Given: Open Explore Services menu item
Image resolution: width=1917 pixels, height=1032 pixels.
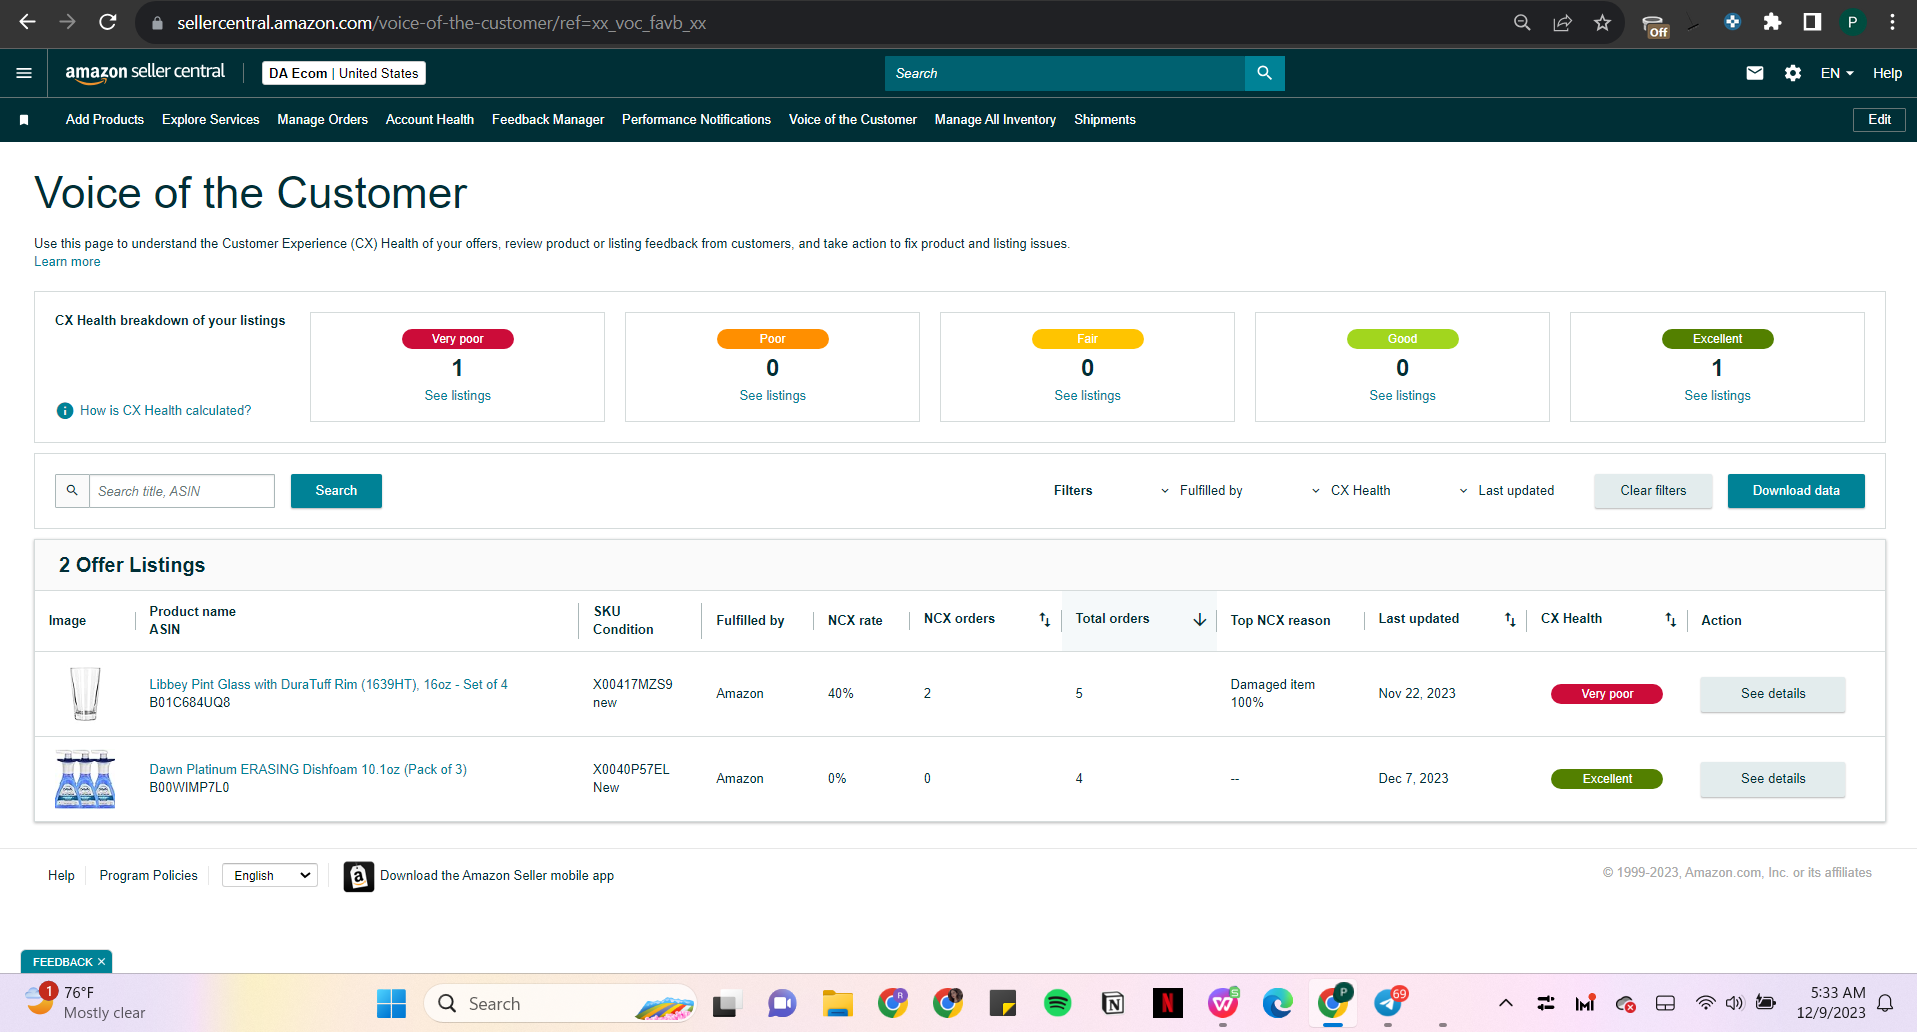Looking at the screenshot, I should [x=211, y=120].
